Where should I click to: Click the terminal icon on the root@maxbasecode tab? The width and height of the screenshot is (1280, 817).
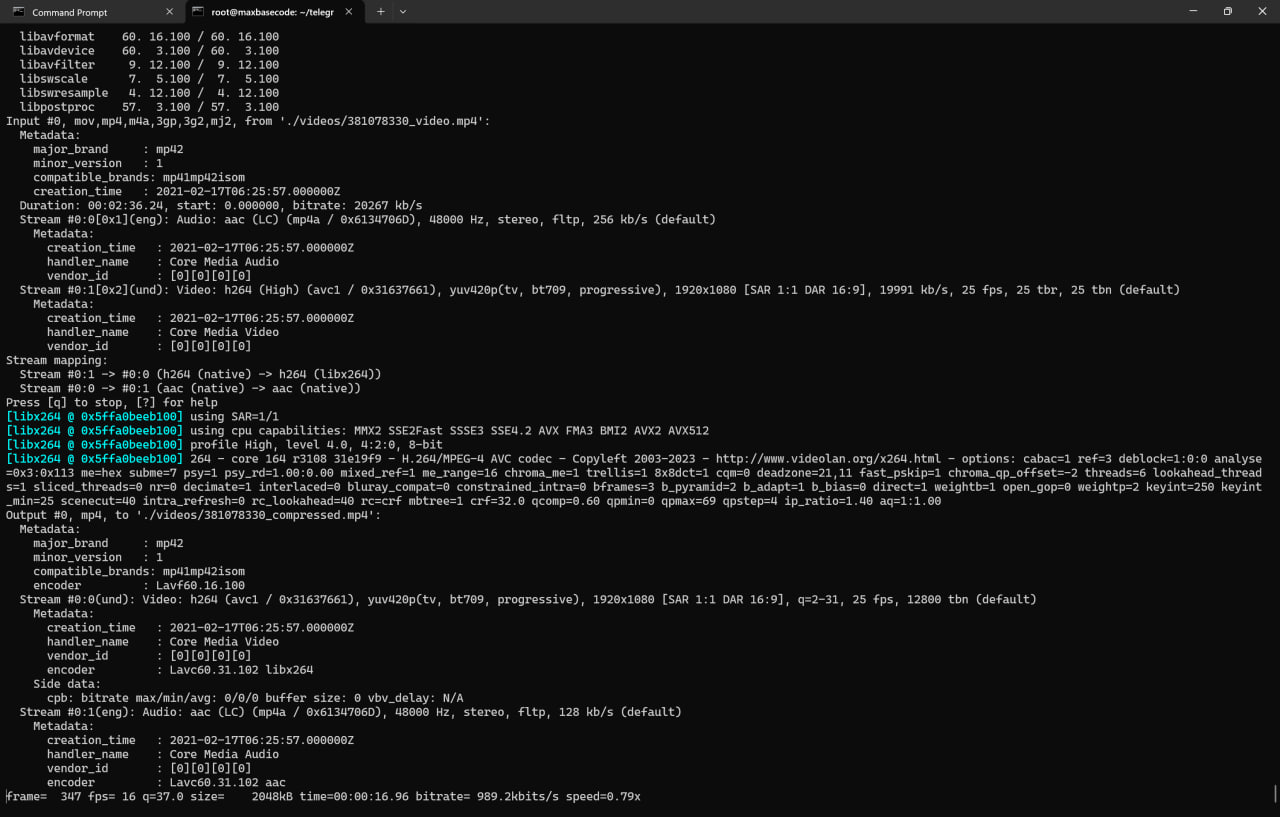[x=200, y=11]
